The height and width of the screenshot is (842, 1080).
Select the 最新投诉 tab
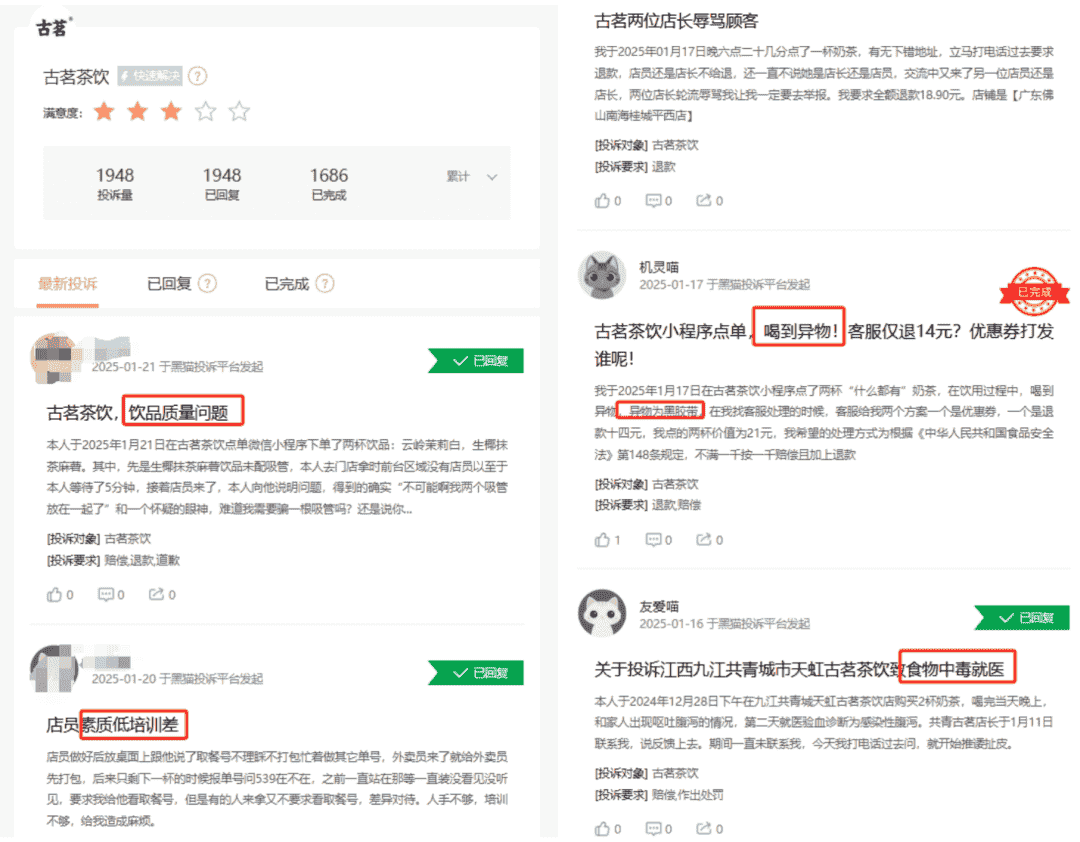[68, 284]
